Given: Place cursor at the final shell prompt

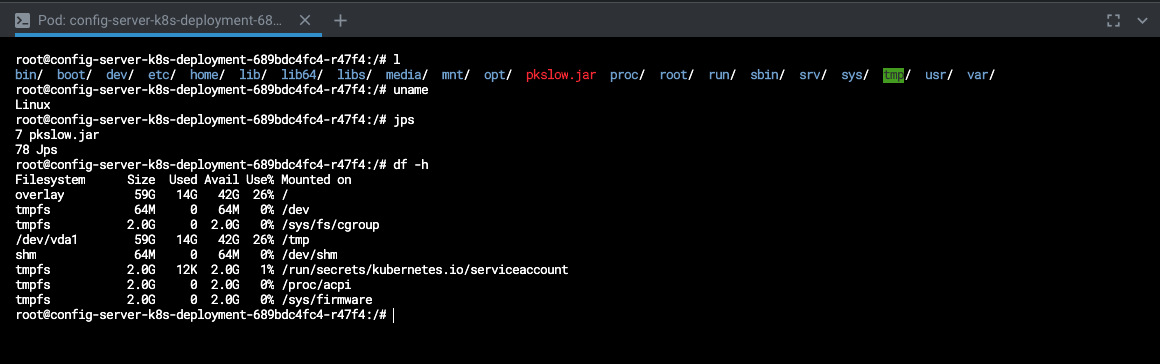Looking at the screenshot, I should [394, 315].
